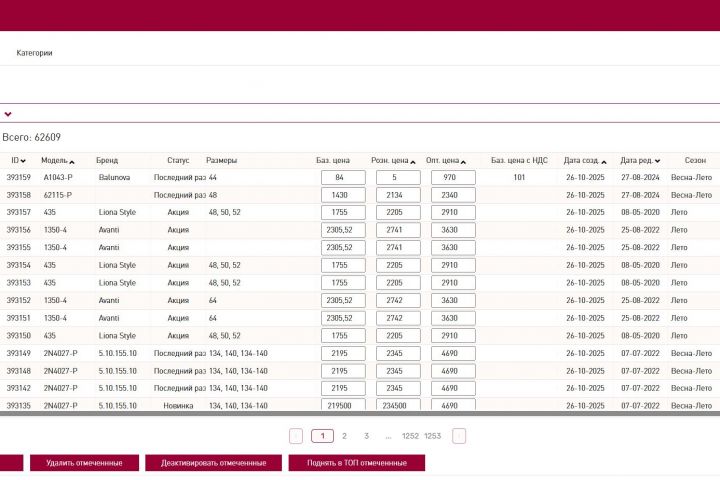Click Статус column header
This screenshot has width=720, height=480.
click(x=178, y=160)
